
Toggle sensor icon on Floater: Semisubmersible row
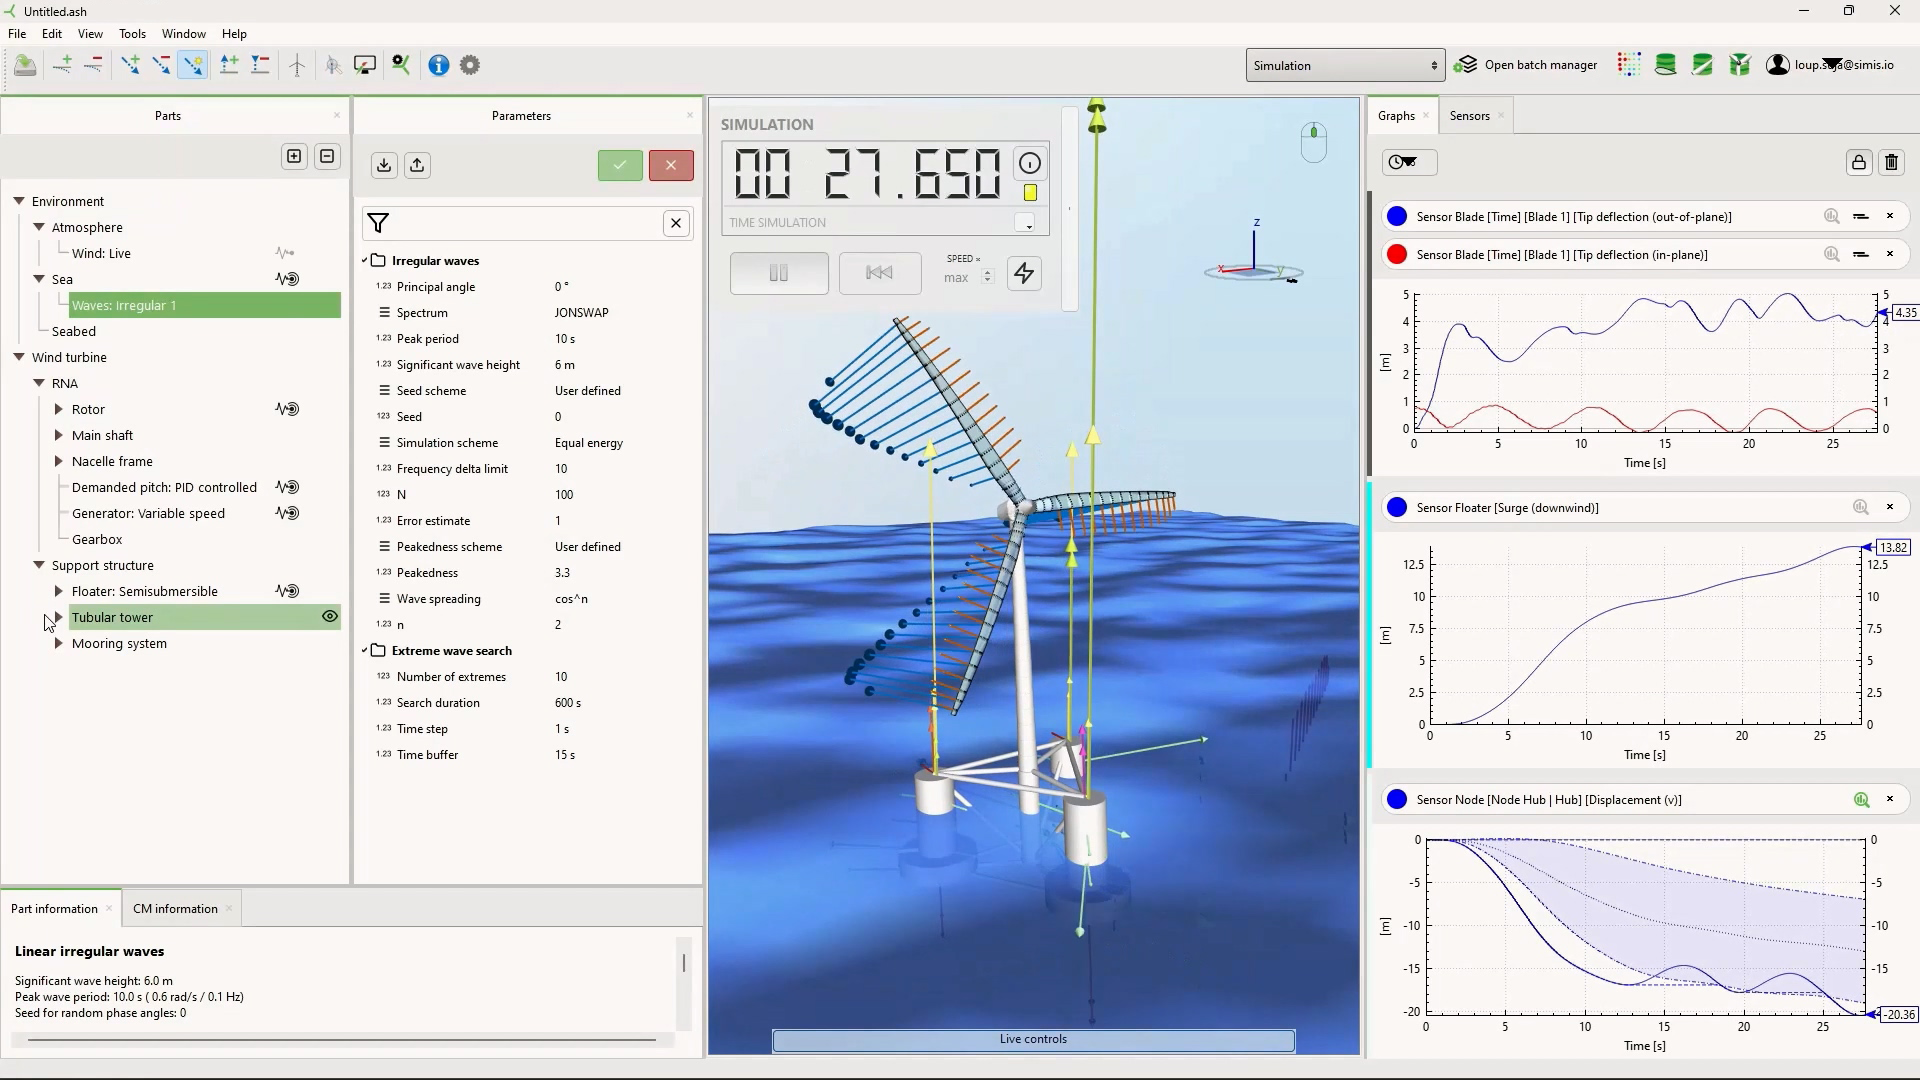287,591
